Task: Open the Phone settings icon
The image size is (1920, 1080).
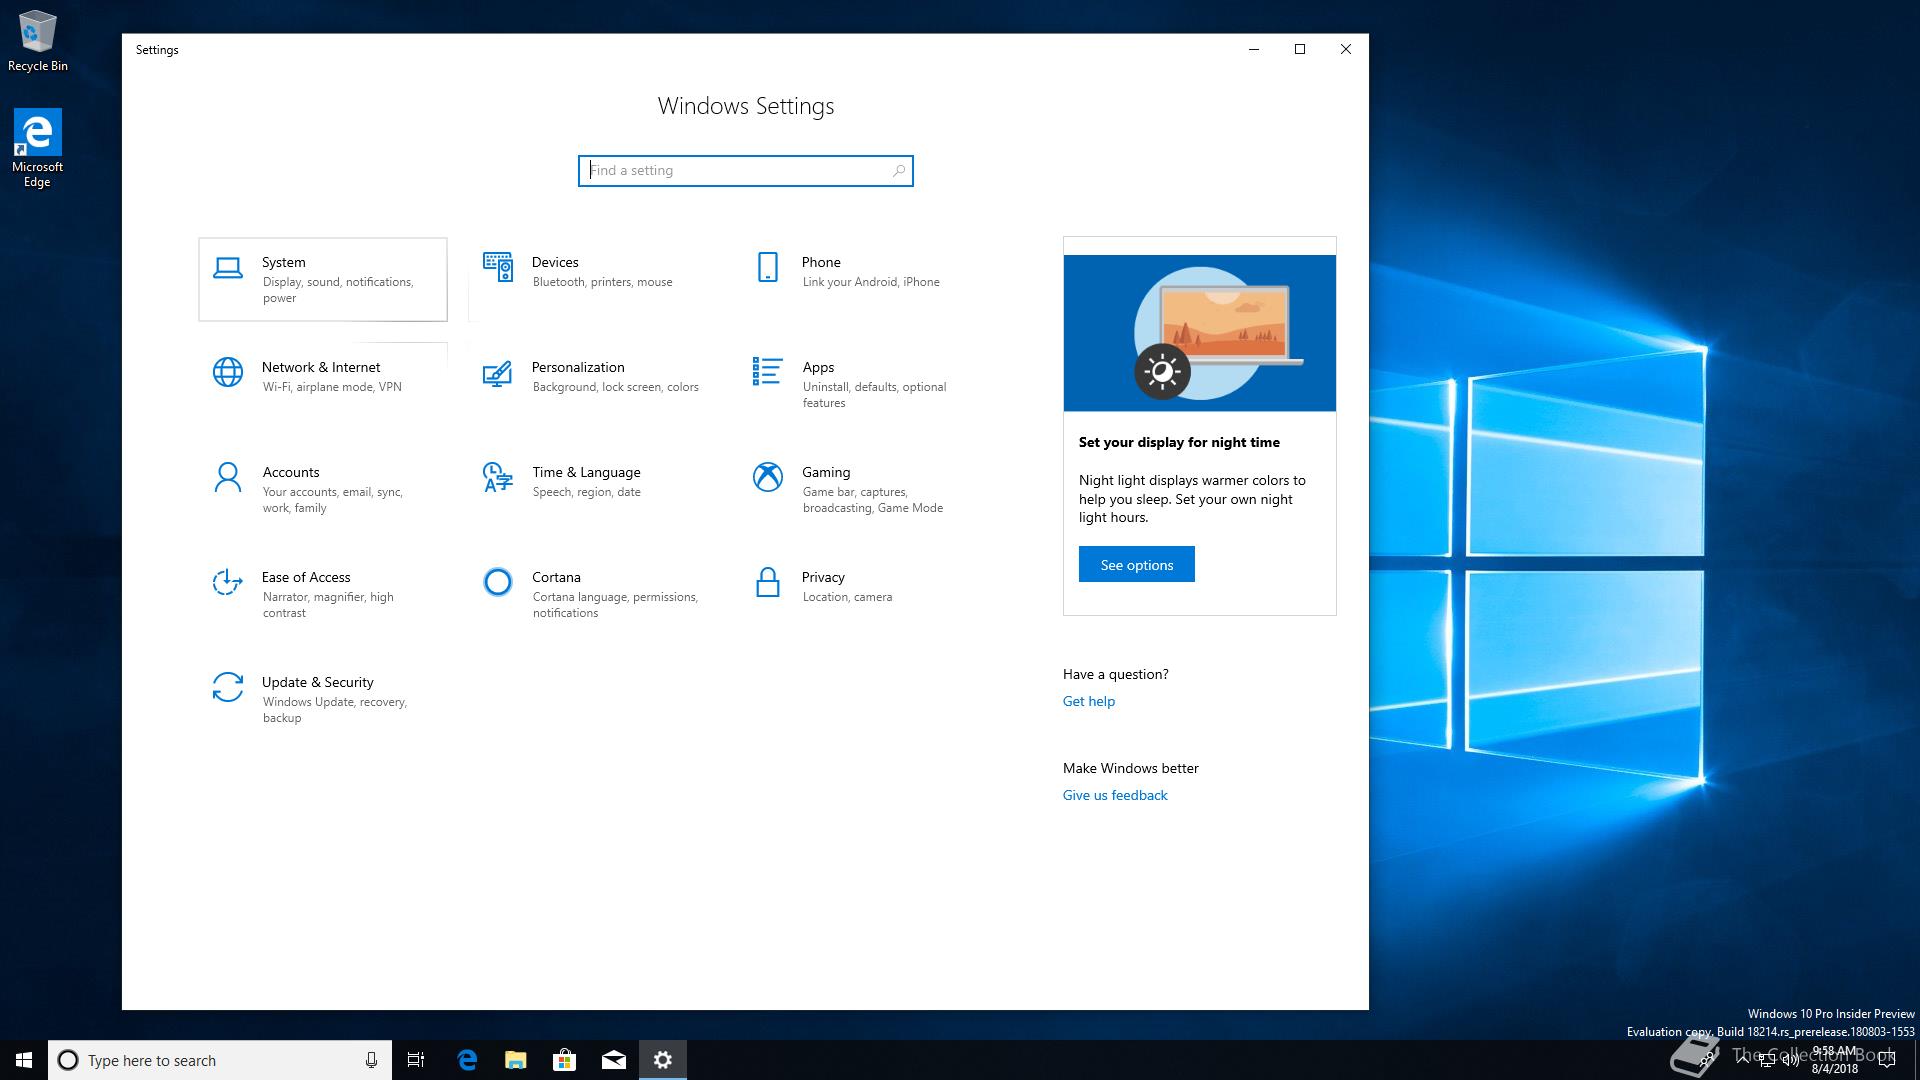Action: tap(768, 267)
